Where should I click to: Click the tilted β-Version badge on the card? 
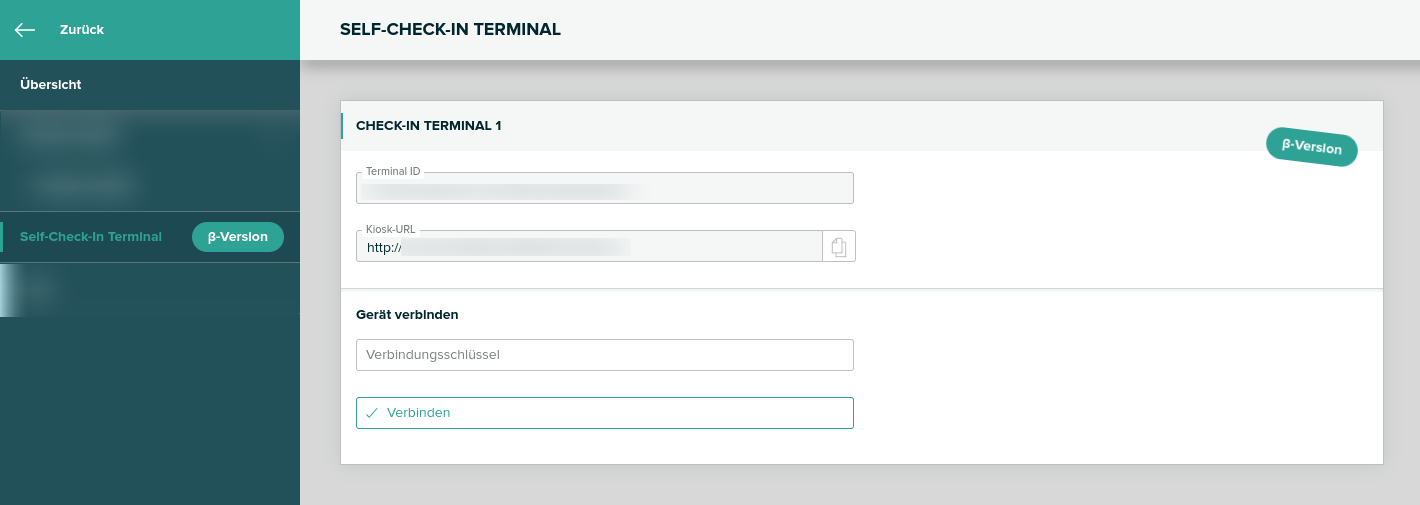(1311, 147)
